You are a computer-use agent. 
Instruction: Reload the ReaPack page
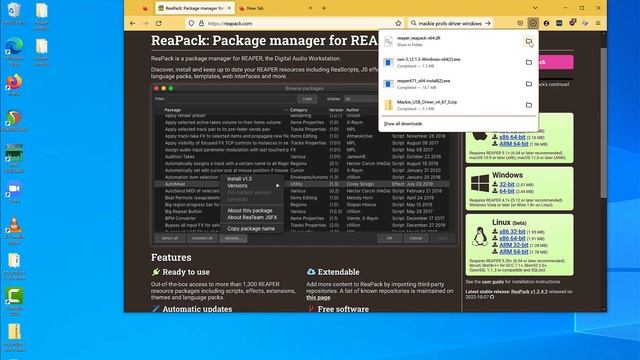159,24
